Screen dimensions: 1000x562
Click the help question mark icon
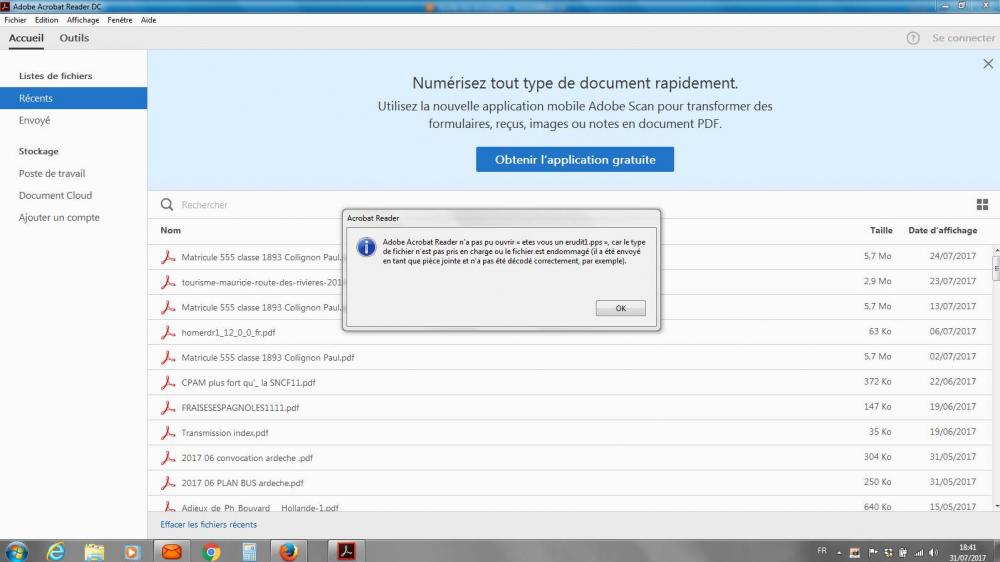913,38
